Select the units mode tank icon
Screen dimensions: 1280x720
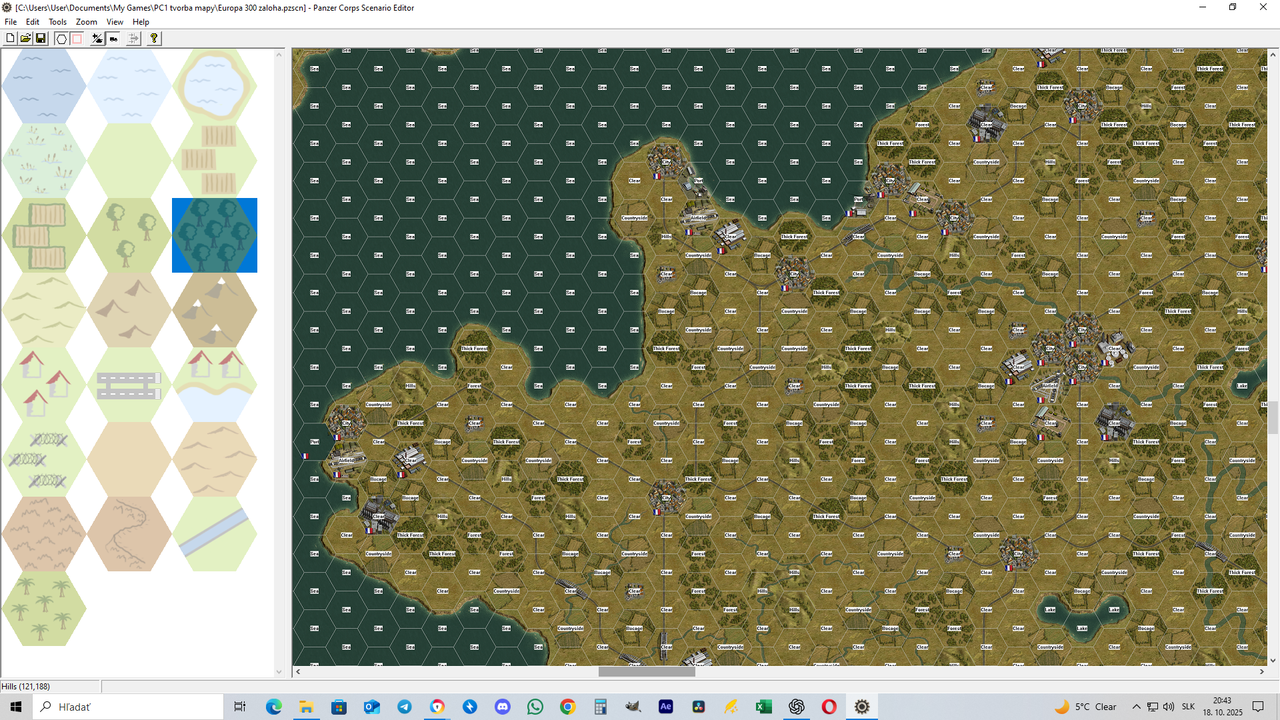(x=113, y=38)
